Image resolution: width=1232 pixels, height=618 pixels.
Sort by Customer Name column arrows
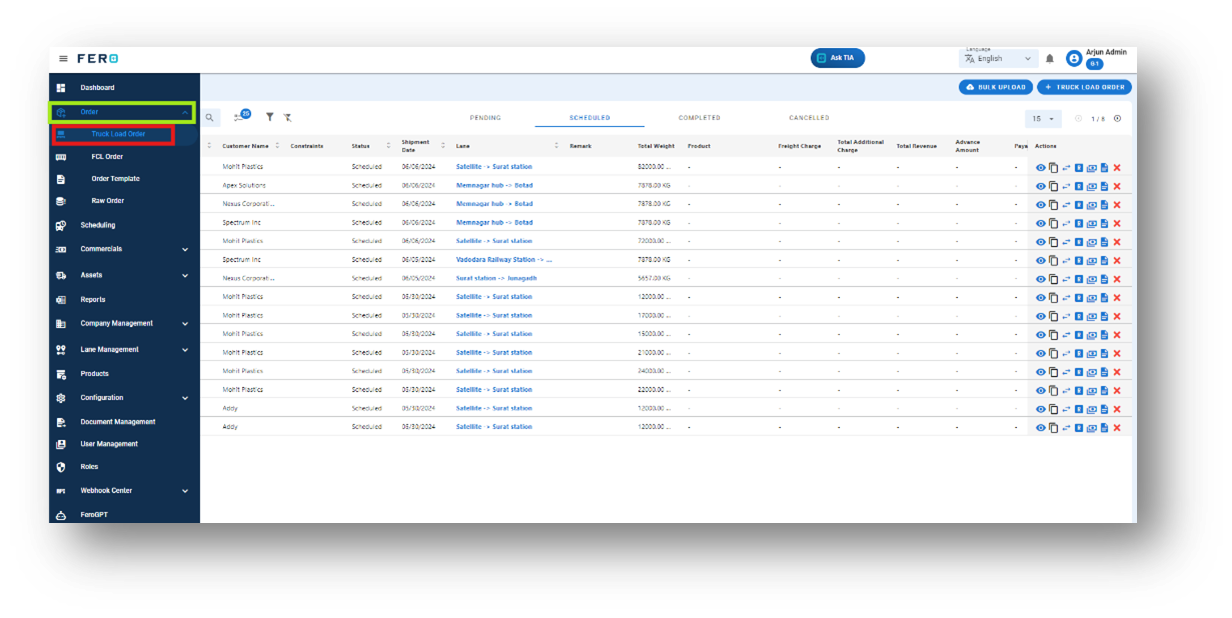[x=277, y=146]
